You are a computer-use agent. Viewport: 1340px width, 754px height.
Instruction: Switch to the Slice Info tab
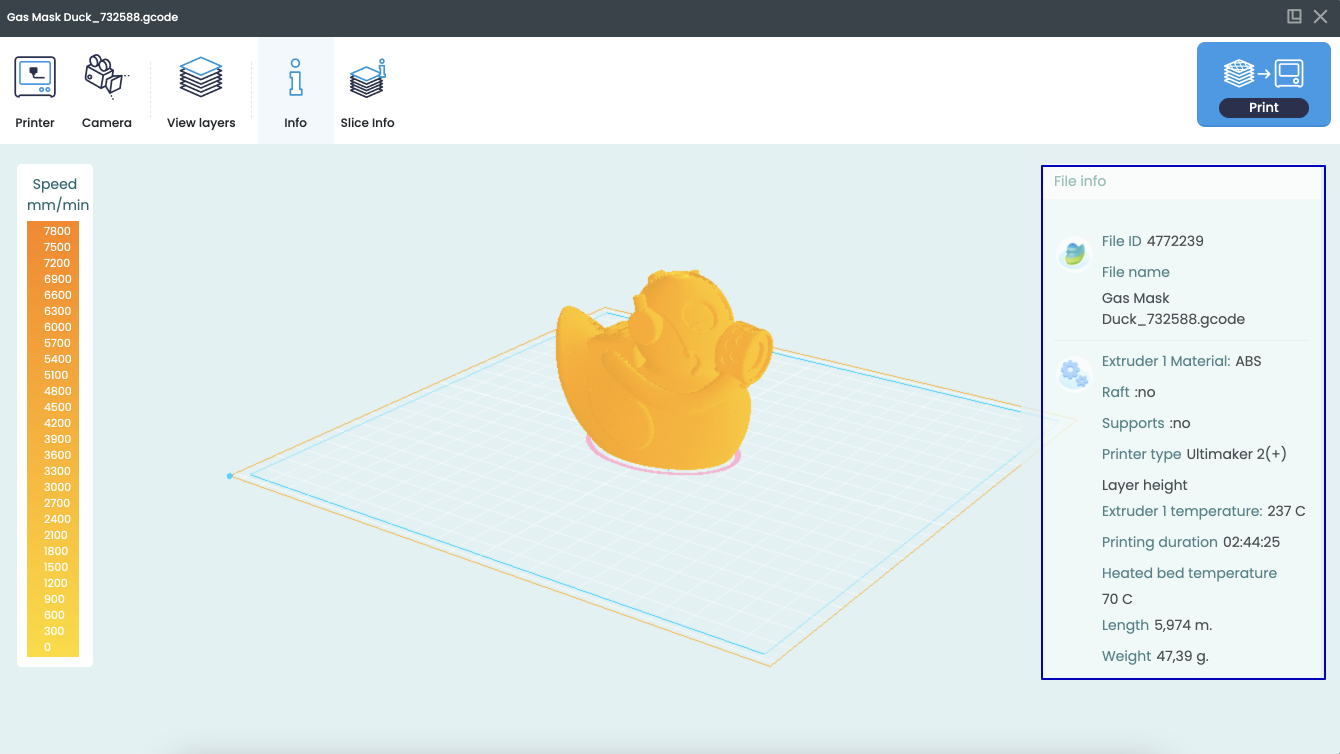[x=366, y=90]
